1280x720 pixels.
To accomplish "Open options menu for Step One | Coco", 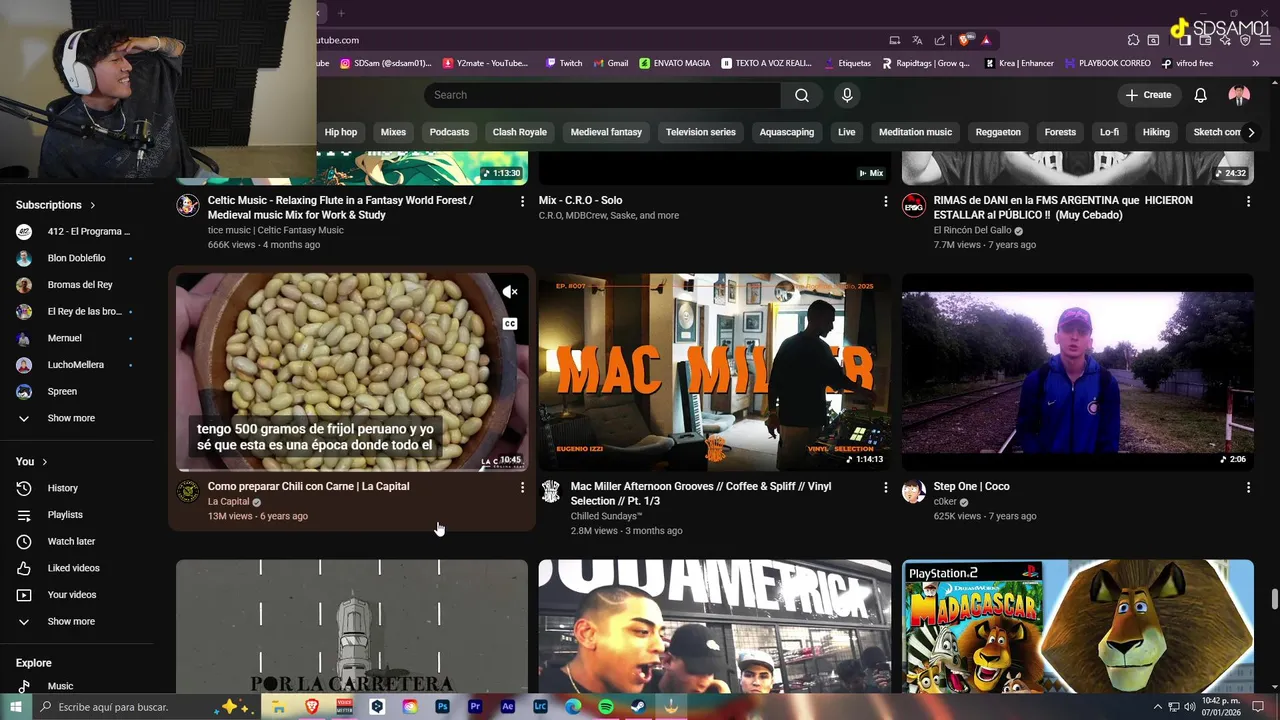I will click(x=1248, y=487).
